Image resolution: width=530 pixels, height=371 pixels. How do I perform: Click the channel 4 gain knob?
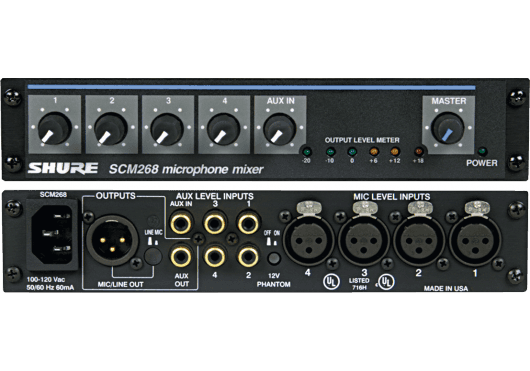[224, 129]
